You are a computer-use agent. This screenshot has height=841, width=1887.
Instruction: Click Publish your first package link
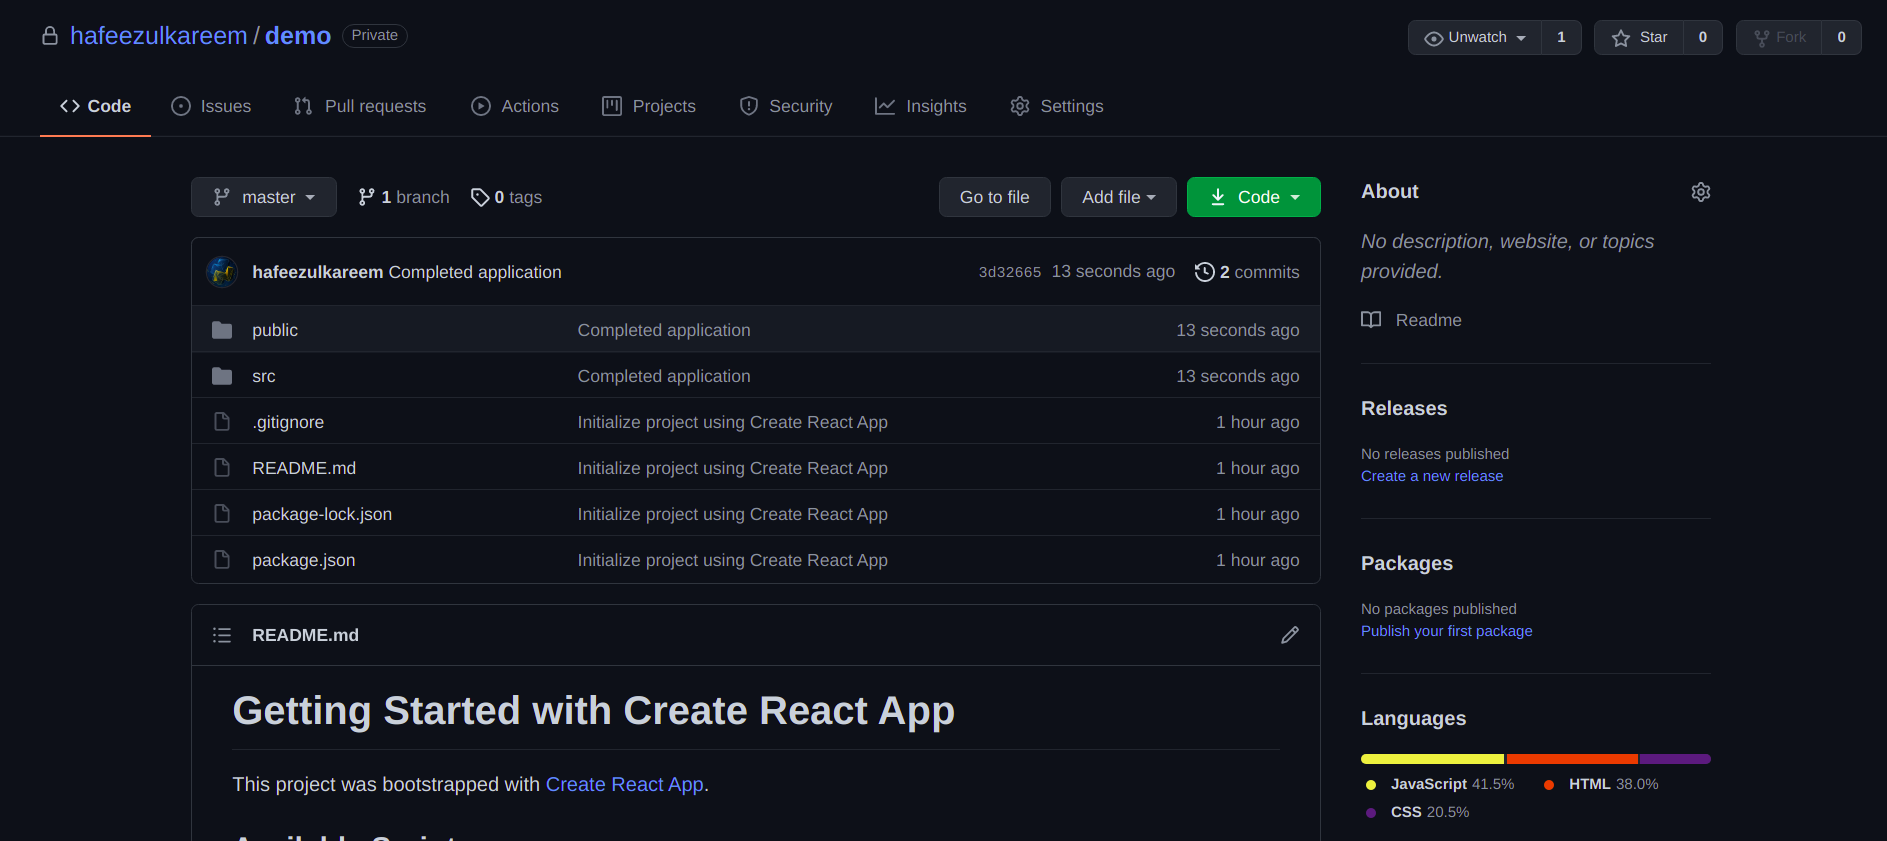click(x=1447, y=631)
